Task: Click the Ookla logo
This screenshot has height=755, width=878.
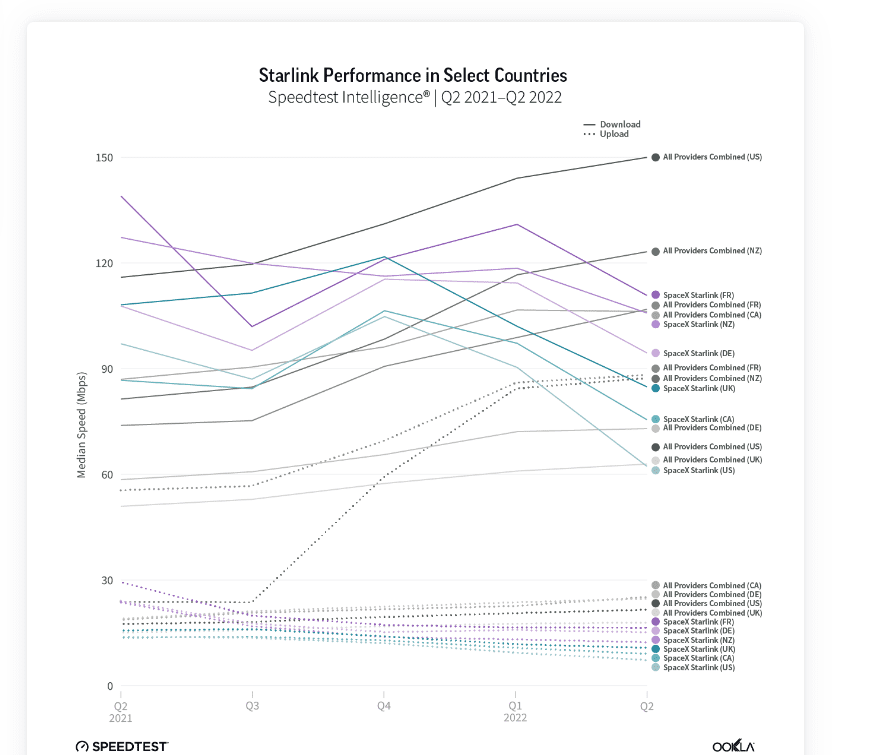Action: (733, 746)
